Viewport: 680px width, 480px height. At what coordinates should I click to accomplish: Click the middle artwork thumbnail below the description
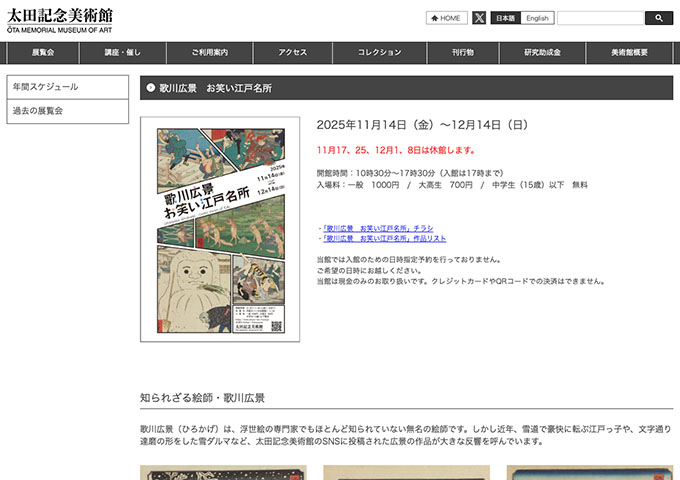tap(406, 473)
